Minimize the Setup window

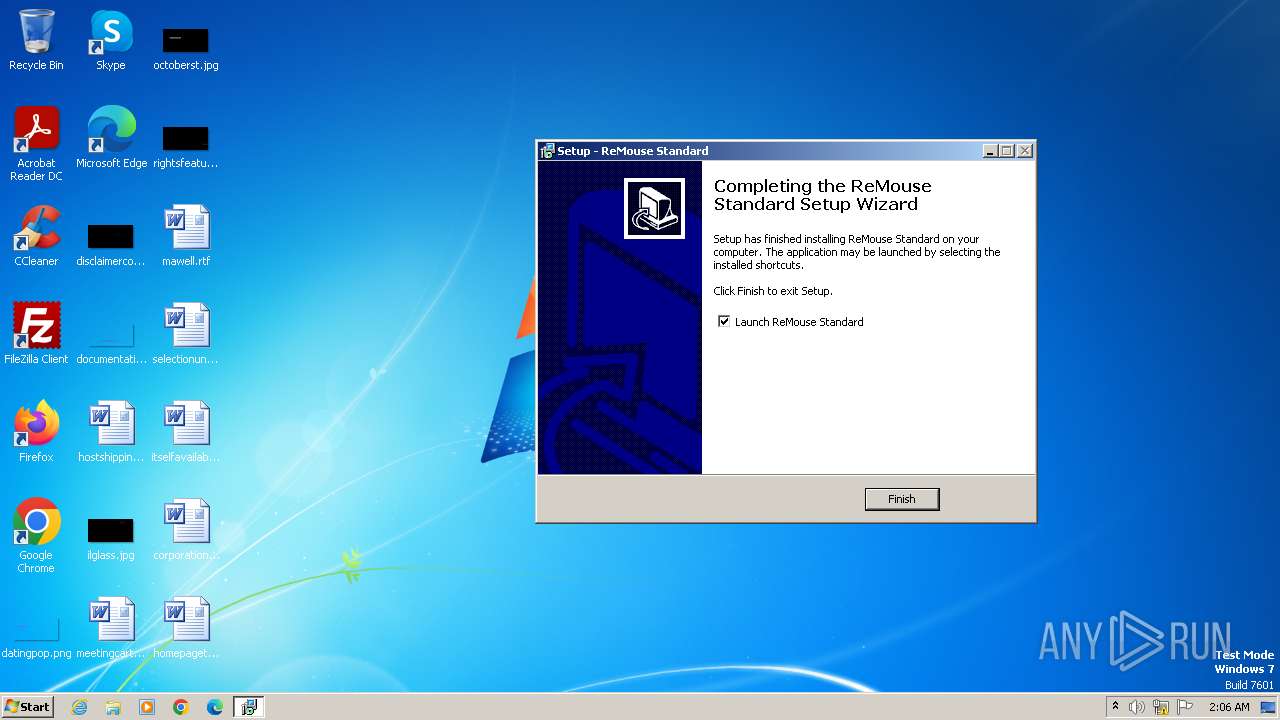[990, 151]
